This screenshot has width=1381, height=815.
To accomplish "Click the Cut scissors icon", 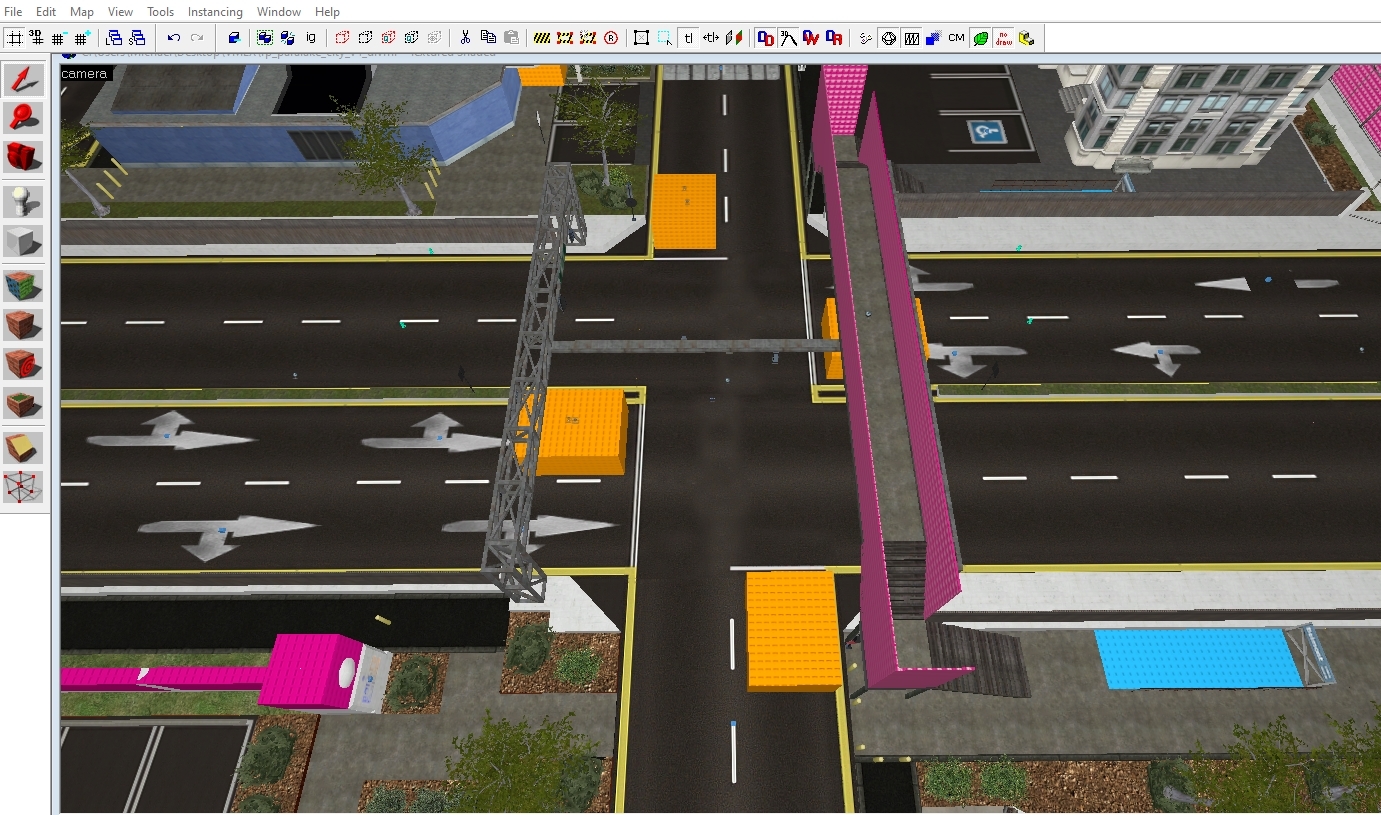I will point(465,38).
